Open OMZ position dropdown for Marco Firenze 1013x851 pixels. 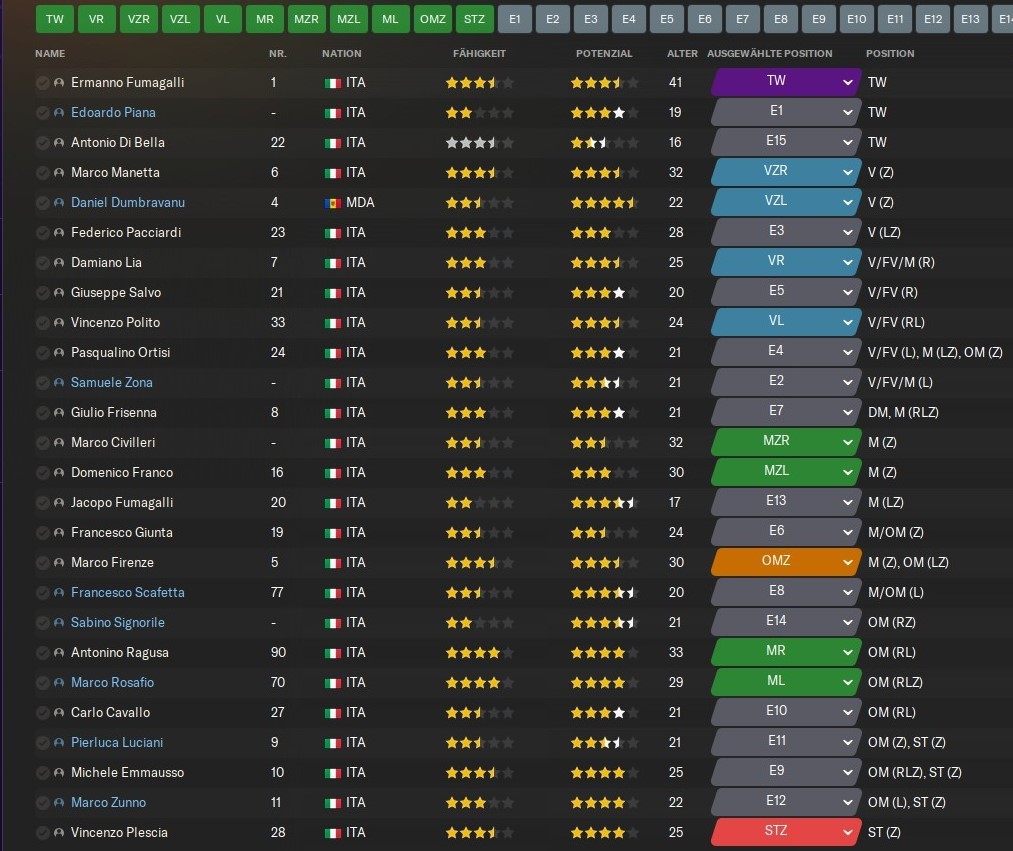(786, 562)
